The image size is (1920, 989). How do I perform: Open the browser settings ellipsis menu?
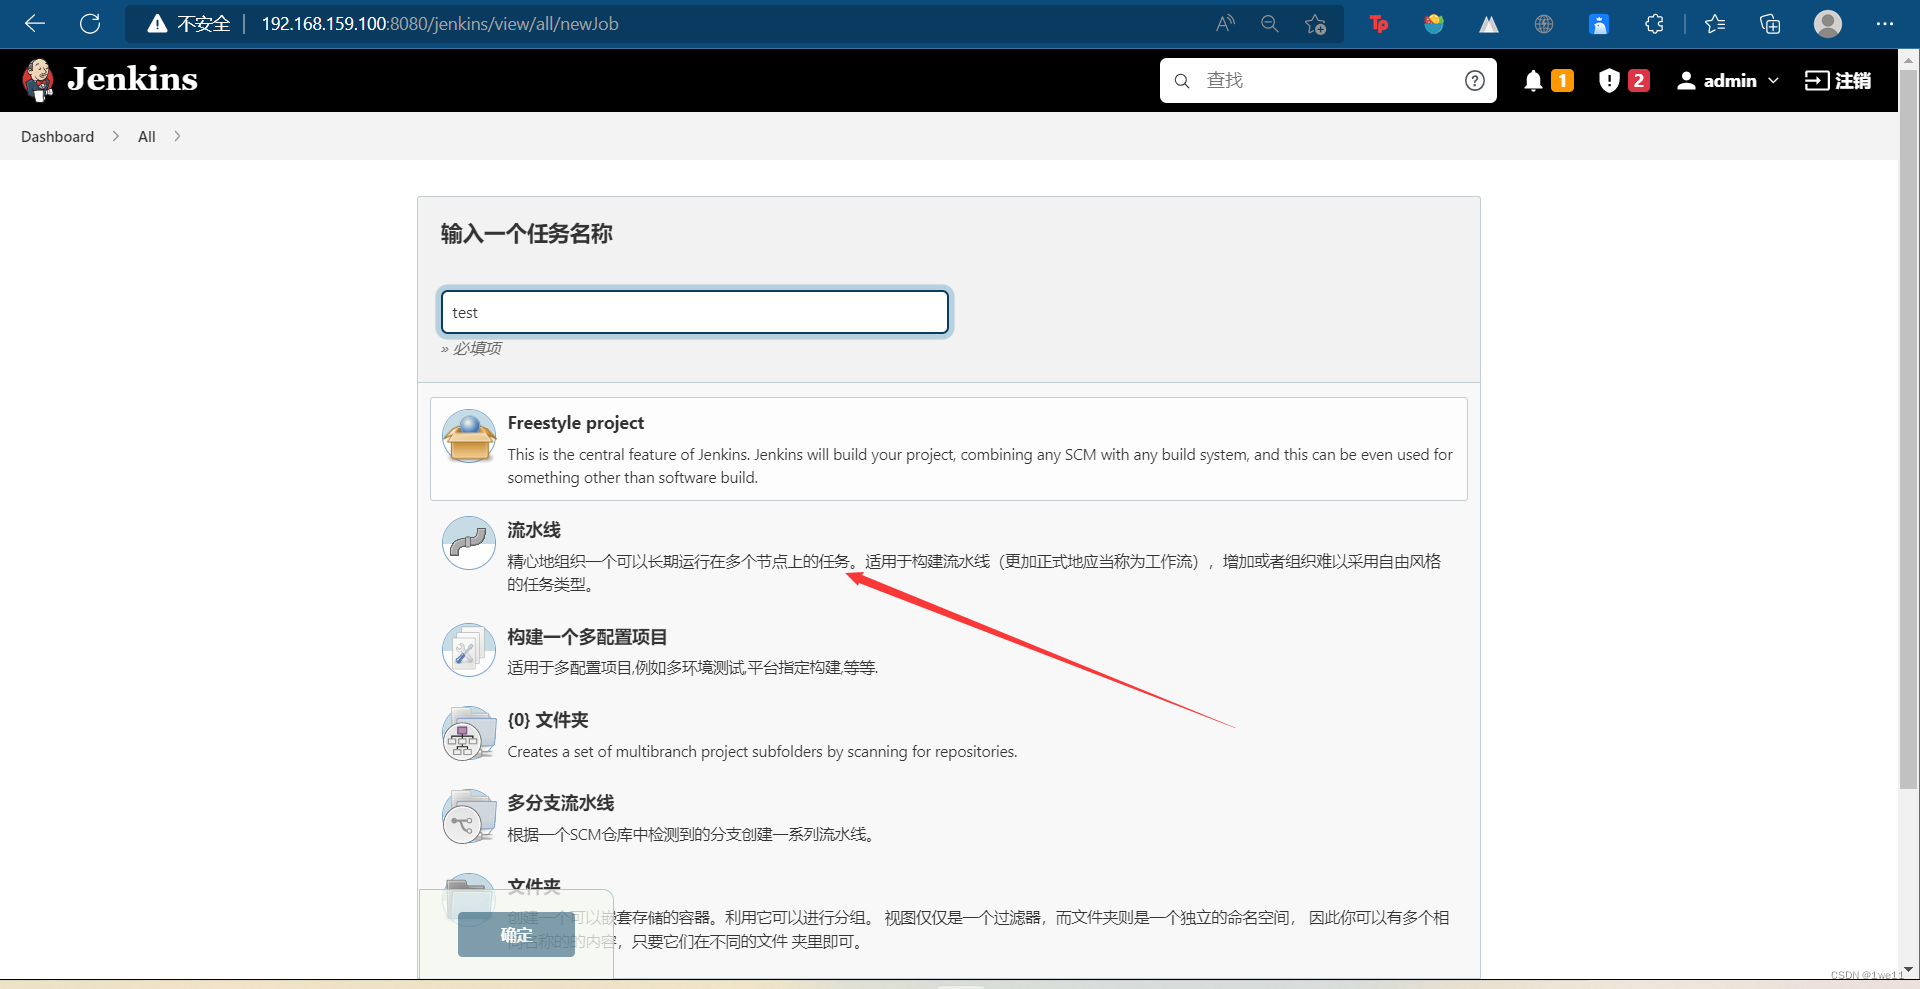[x=1885, y=24]
